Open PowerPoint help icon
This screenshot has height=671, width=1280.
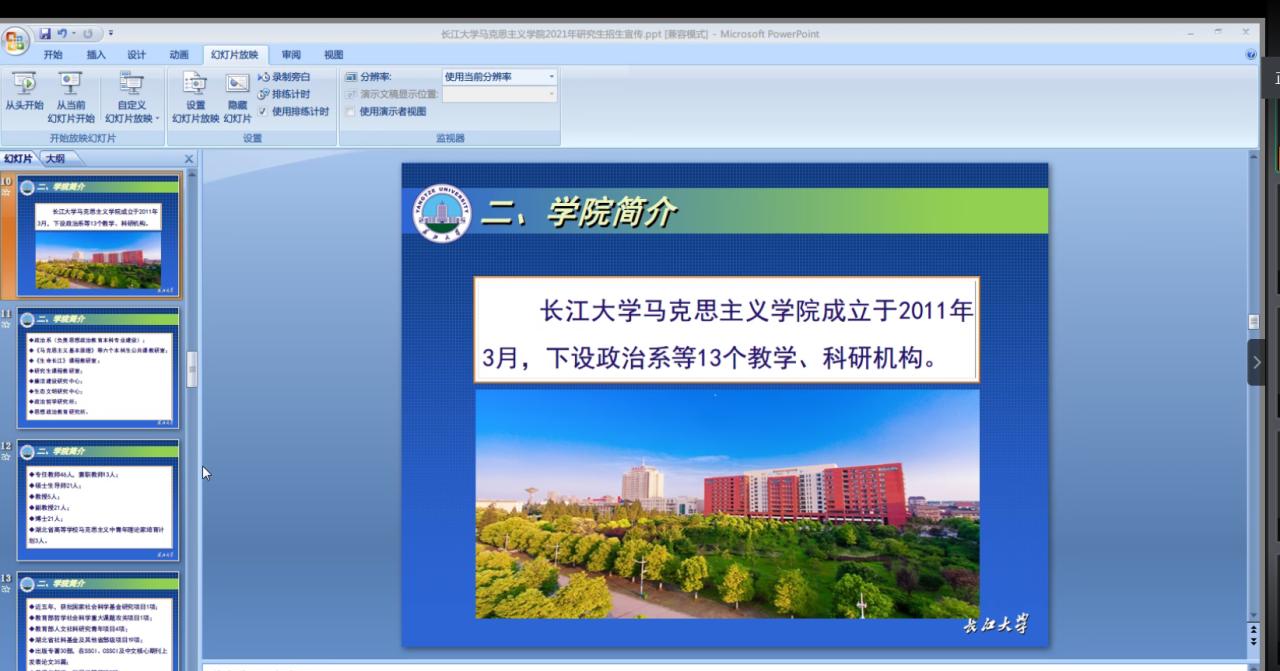pyautogui.click(x=1251, y=55)
